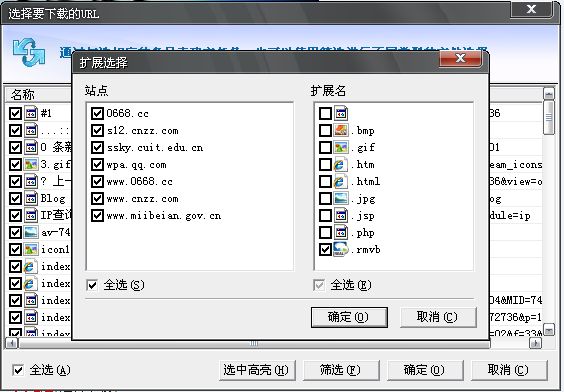
Task: Check the .html extension checkbox
Action: 326,181
